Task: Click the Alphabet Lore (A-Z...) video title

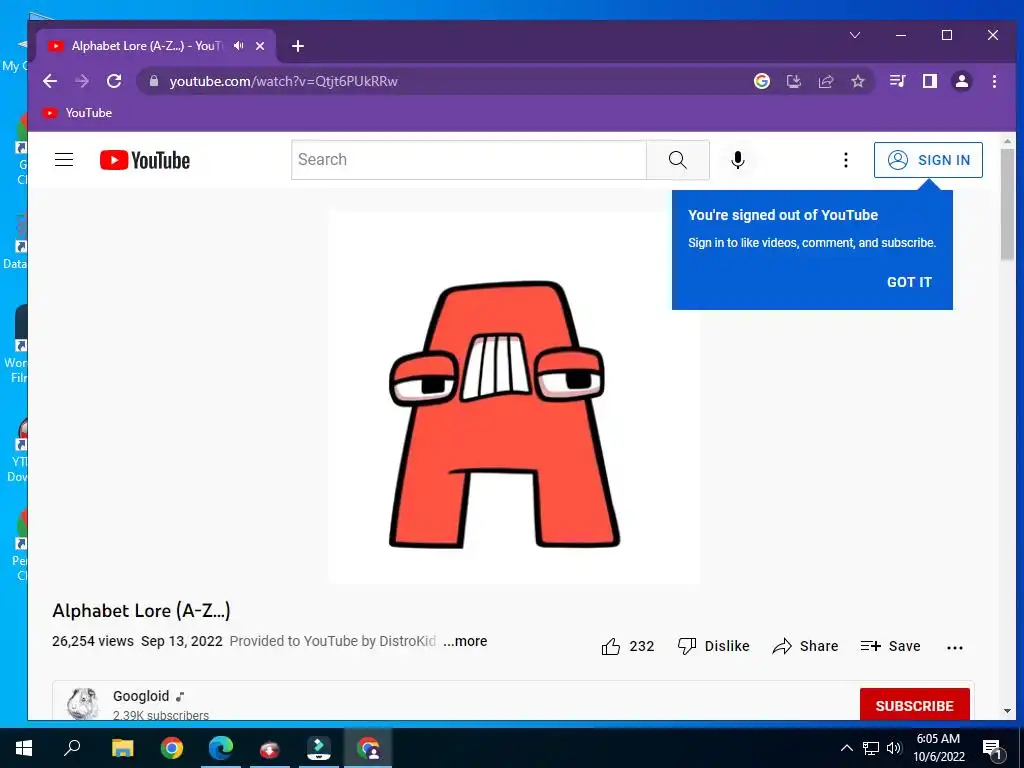Action: pyautogui.click(x=141, y=611)
